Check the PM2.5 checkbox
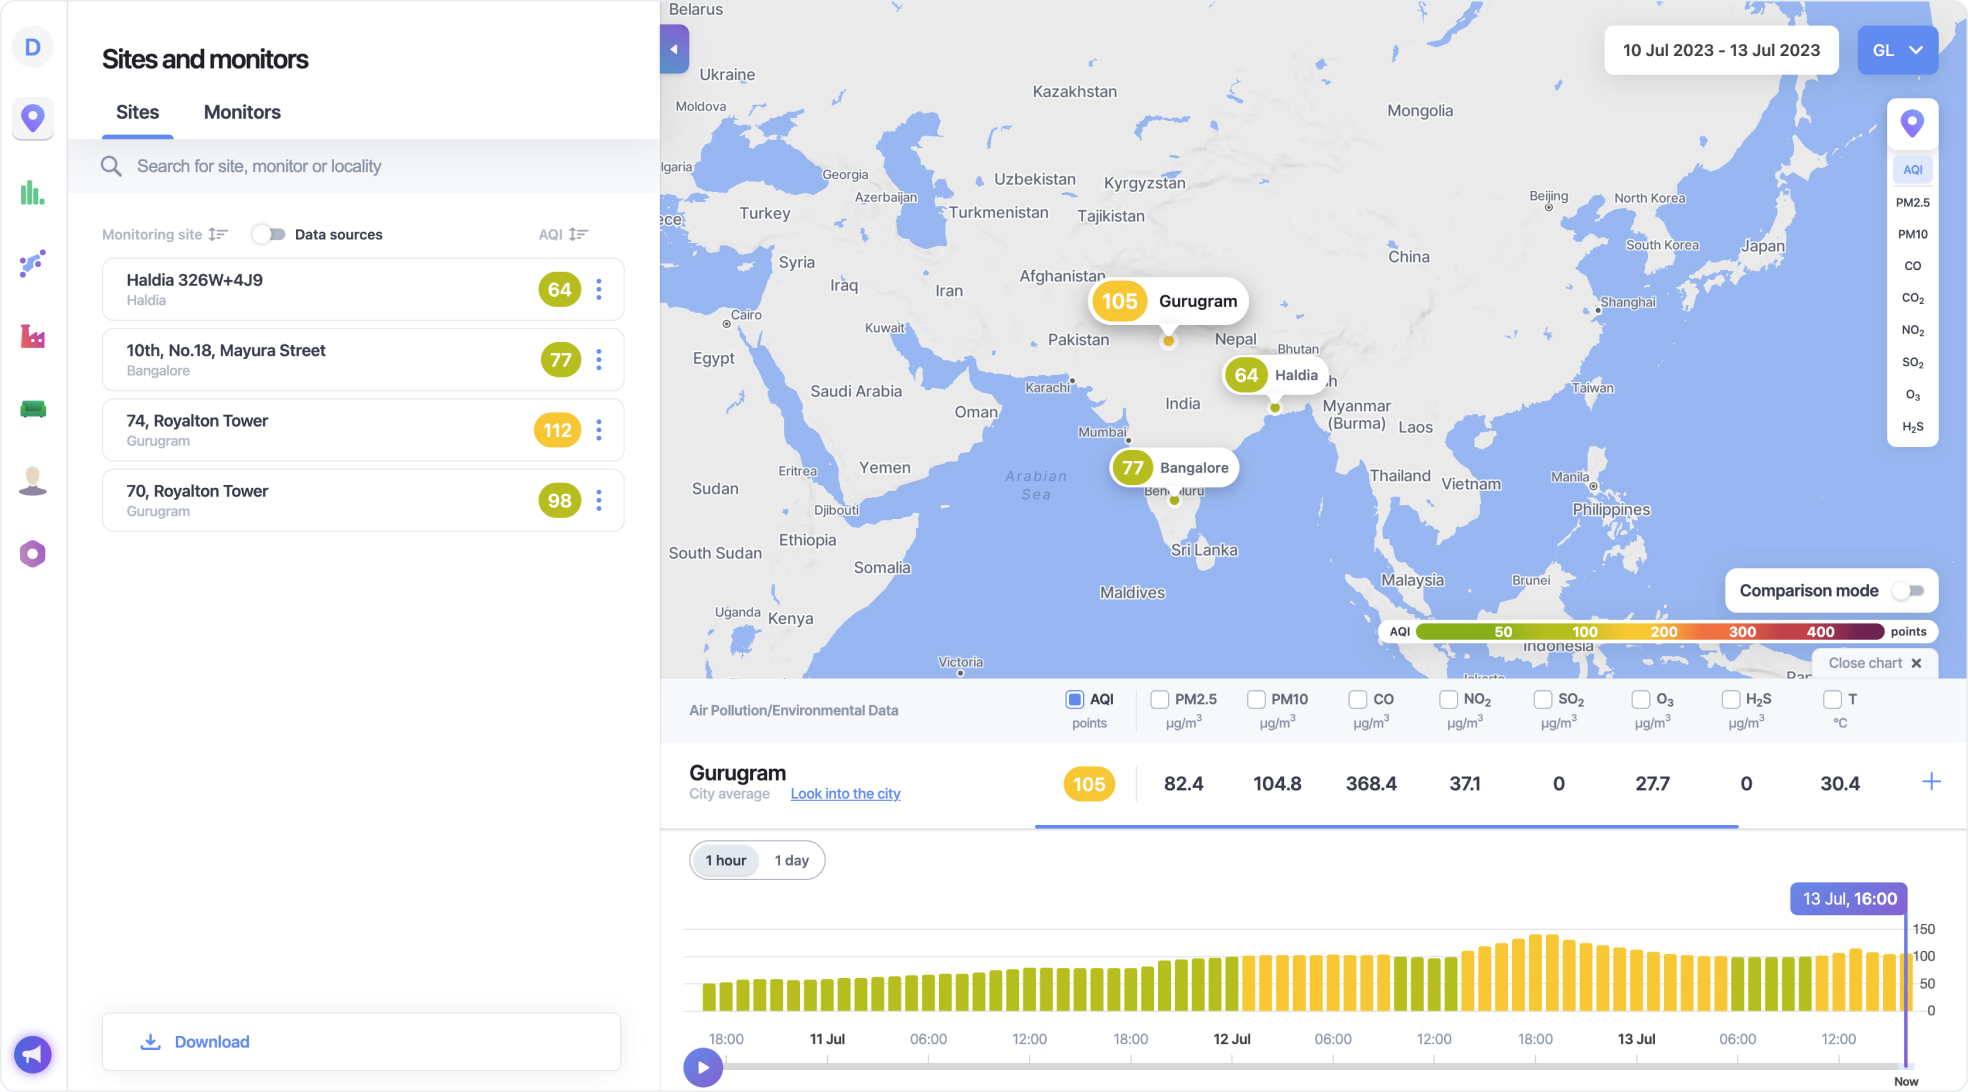This screenshot has height=1092, width=1968. tap(1160, 699)
